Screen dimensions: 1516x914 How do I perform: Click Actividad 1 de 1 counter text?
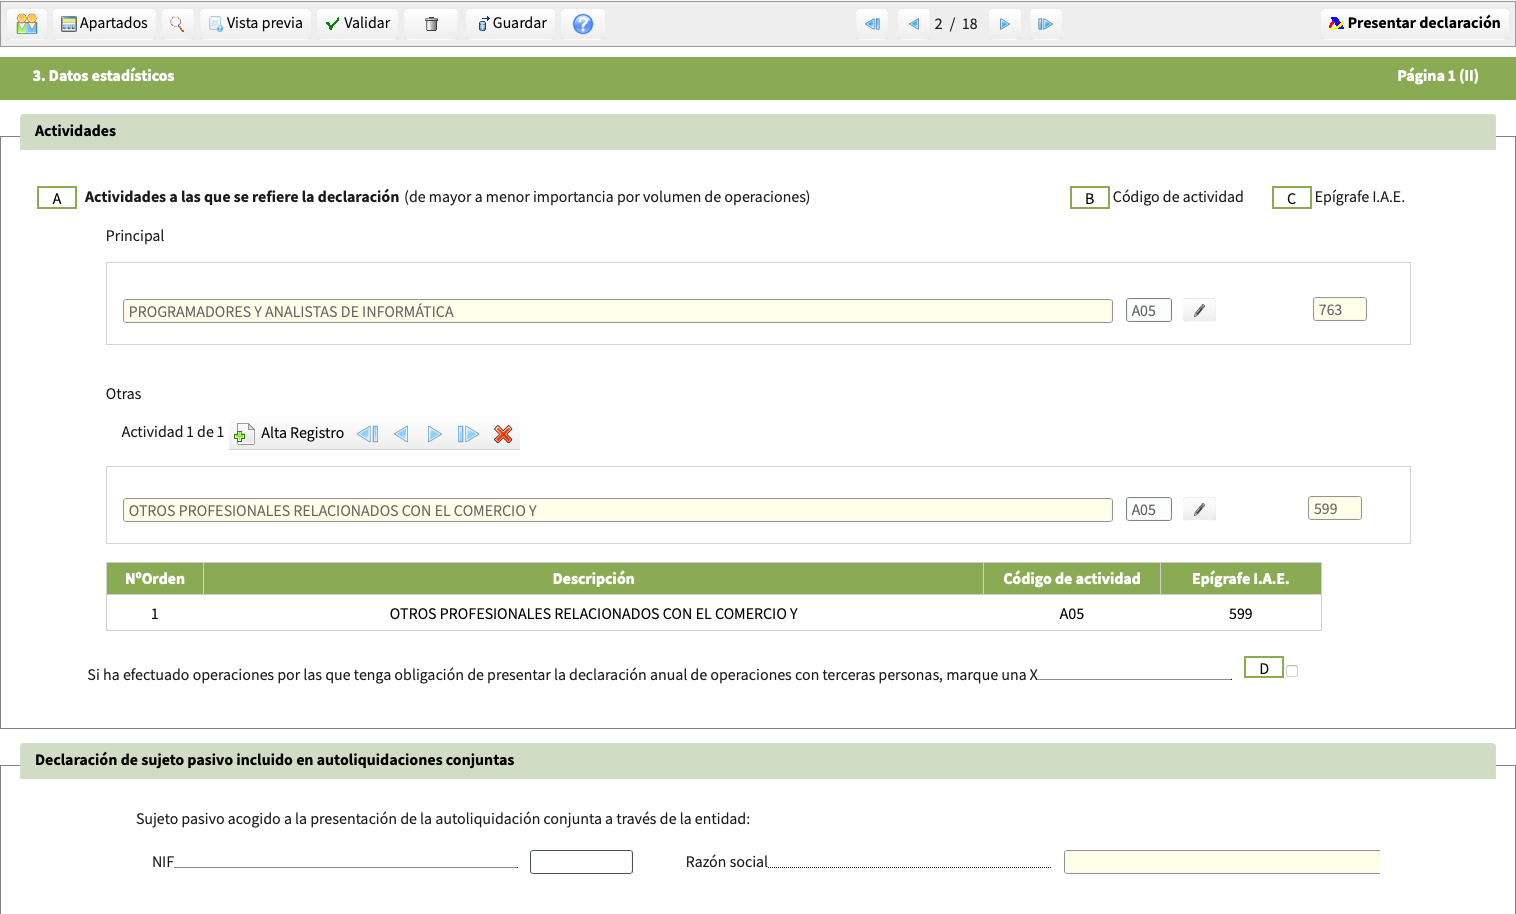tap(172, 432)
